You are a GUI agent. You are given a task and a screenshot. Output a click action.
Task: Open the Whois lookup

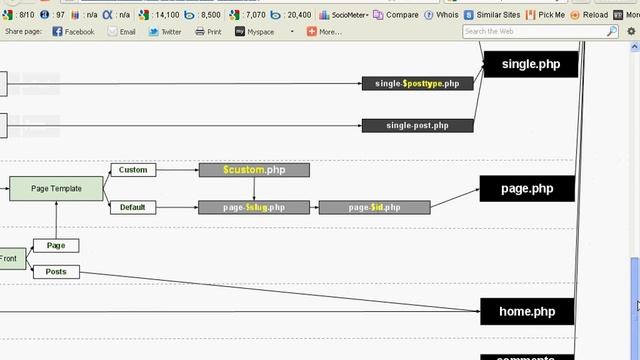pyautogui.click(x=441, y=15)
